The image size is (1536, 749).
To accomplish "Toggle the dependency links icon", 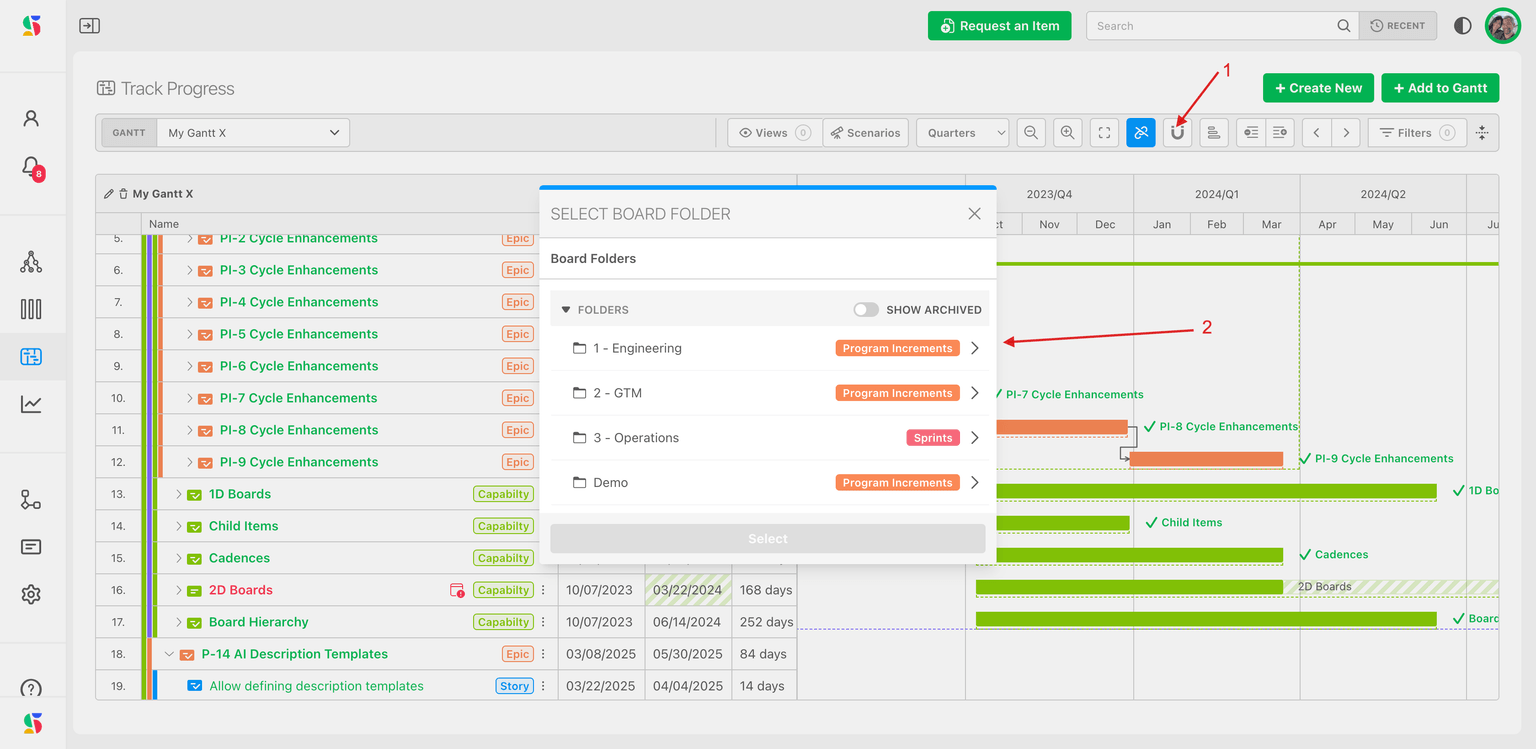I will pos(1140,132).
